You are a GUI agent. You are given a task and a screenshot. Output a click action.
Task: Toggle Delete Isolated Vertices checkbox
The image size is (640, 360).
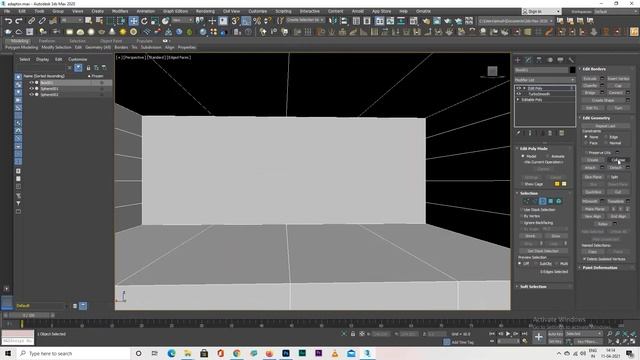tap(584, 259)
